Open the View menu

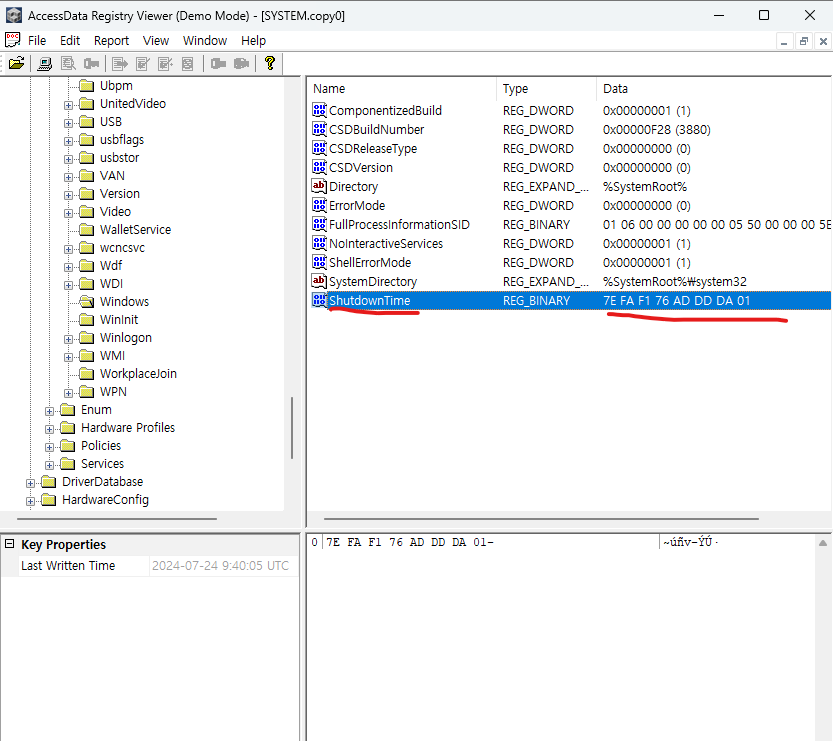156,40
